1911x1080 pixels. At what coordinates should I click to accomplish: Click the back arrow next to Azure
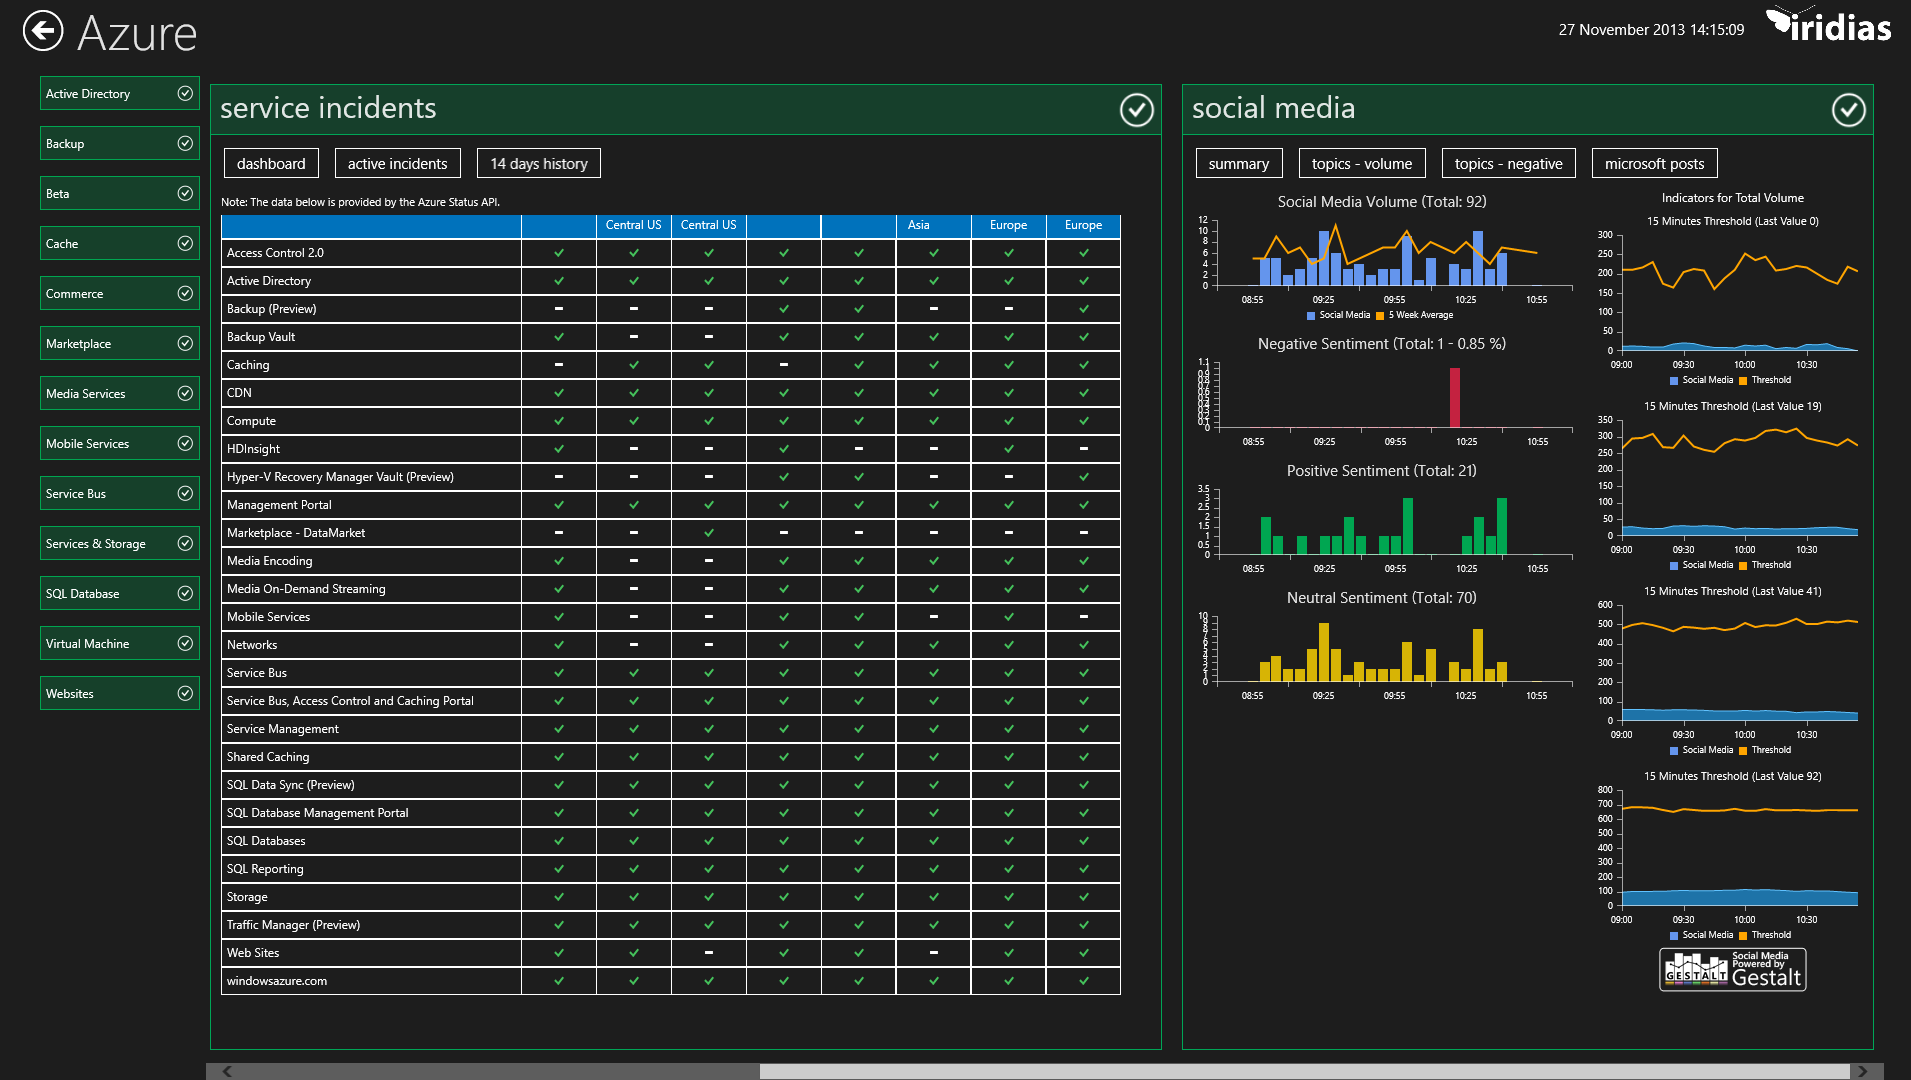(43, 31)
